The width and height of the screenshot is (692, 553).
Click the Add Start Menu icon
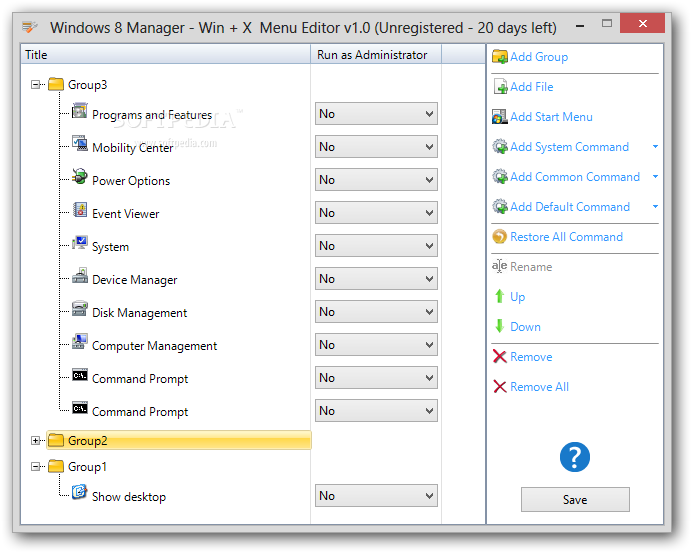tap(500, 117)
